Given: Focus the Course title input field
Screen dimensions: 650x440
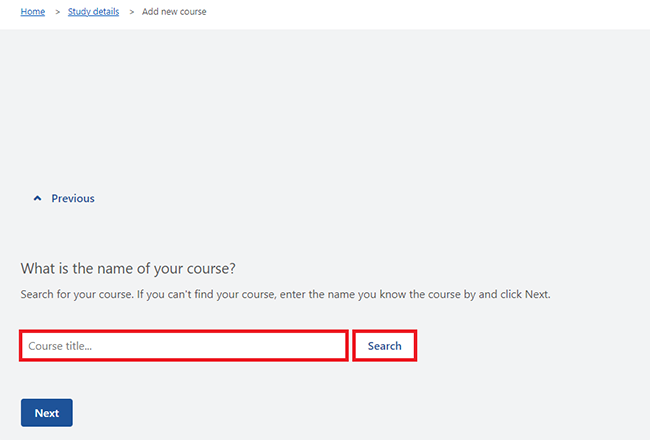Looking at the screenshot, I should pos(184,346).
